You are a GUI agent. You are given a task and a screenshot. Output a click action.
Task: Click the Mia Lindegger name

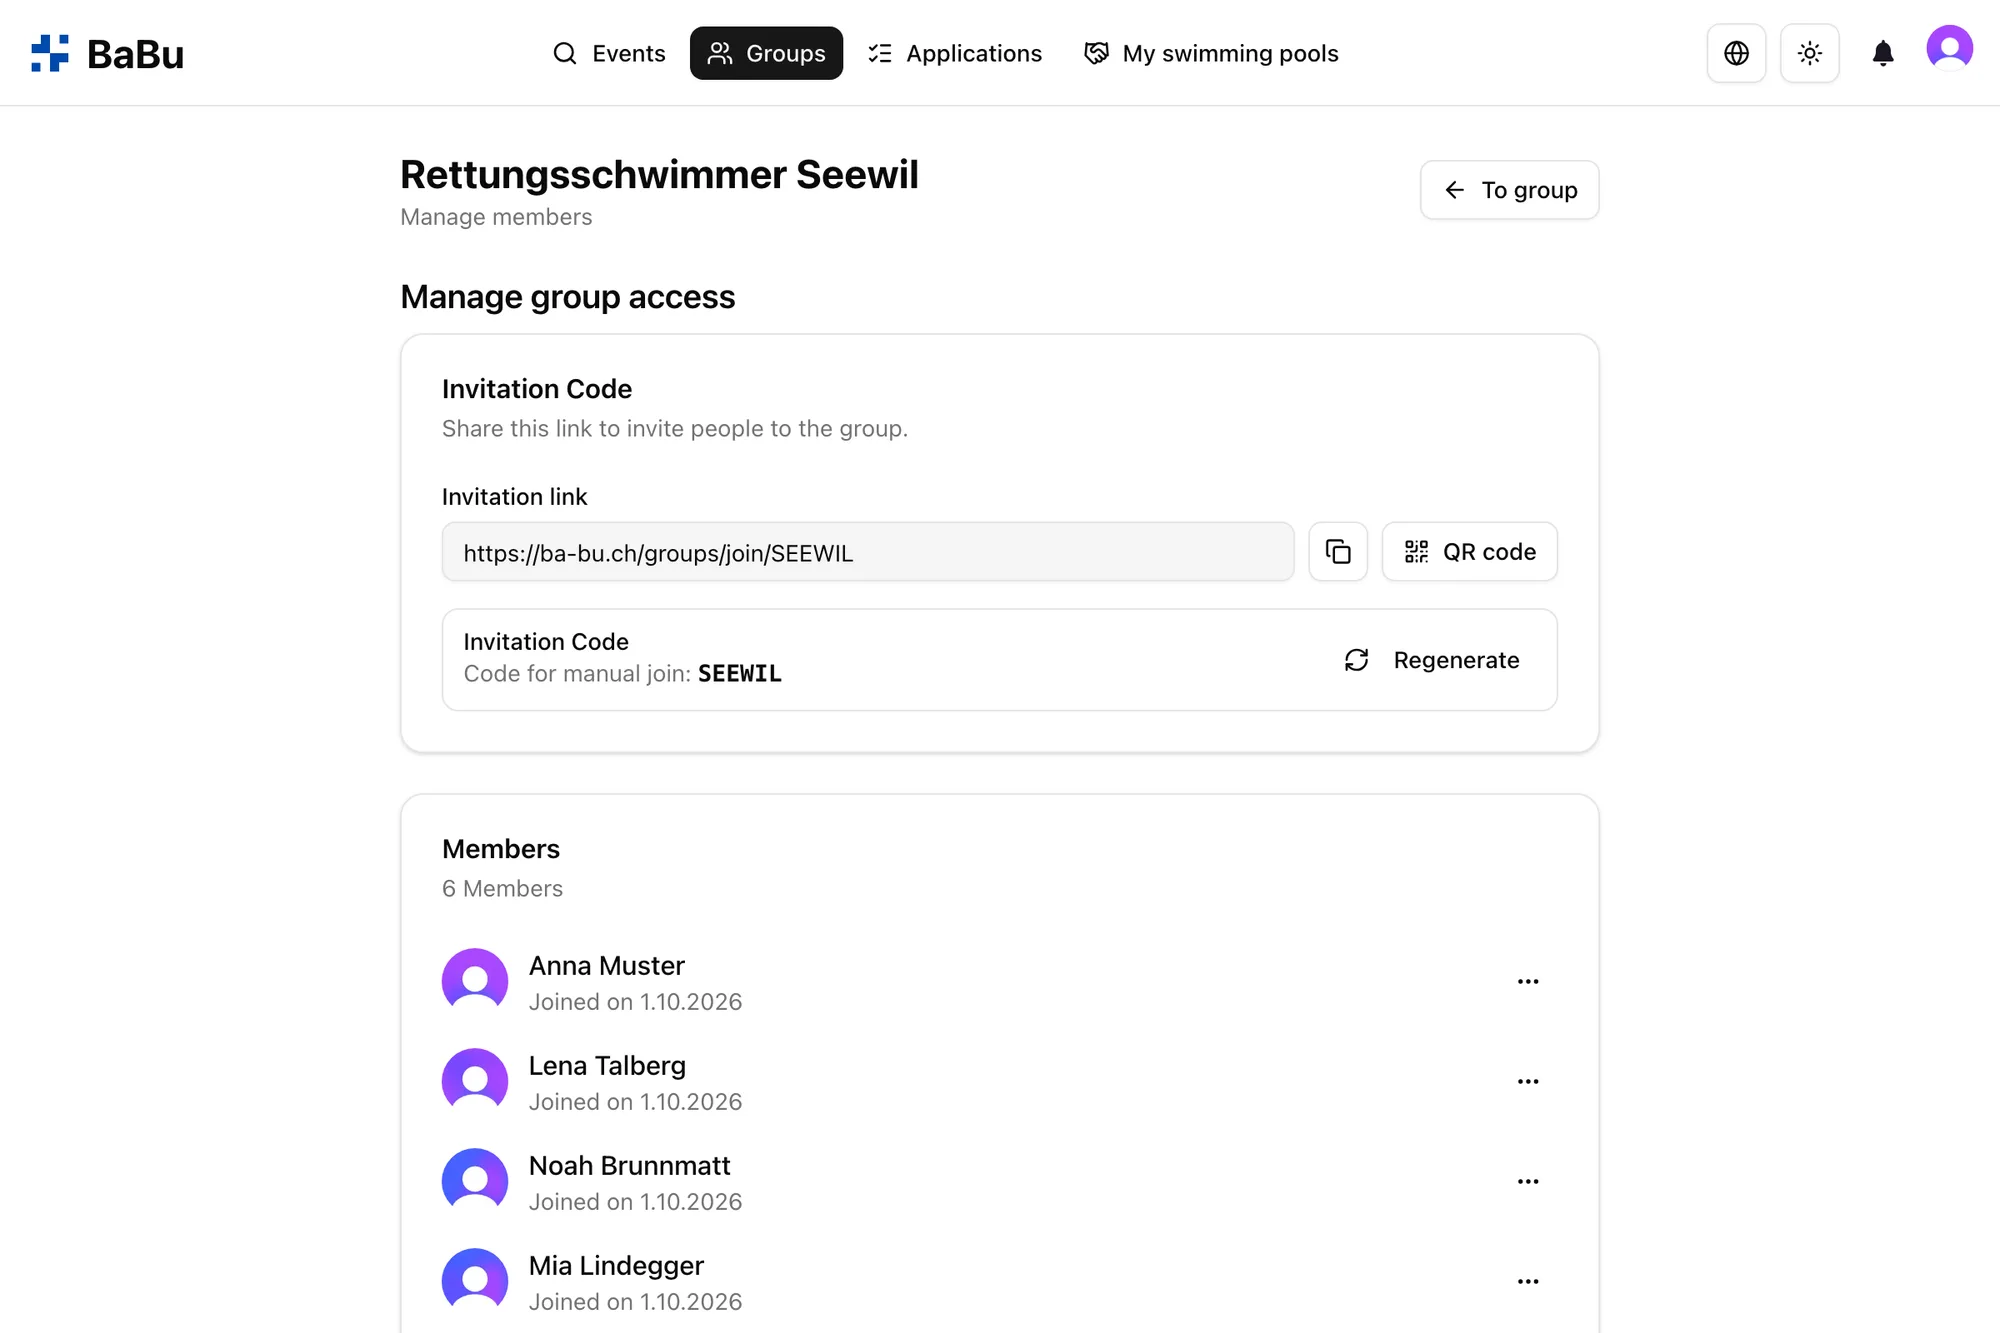click(616, 1266)
